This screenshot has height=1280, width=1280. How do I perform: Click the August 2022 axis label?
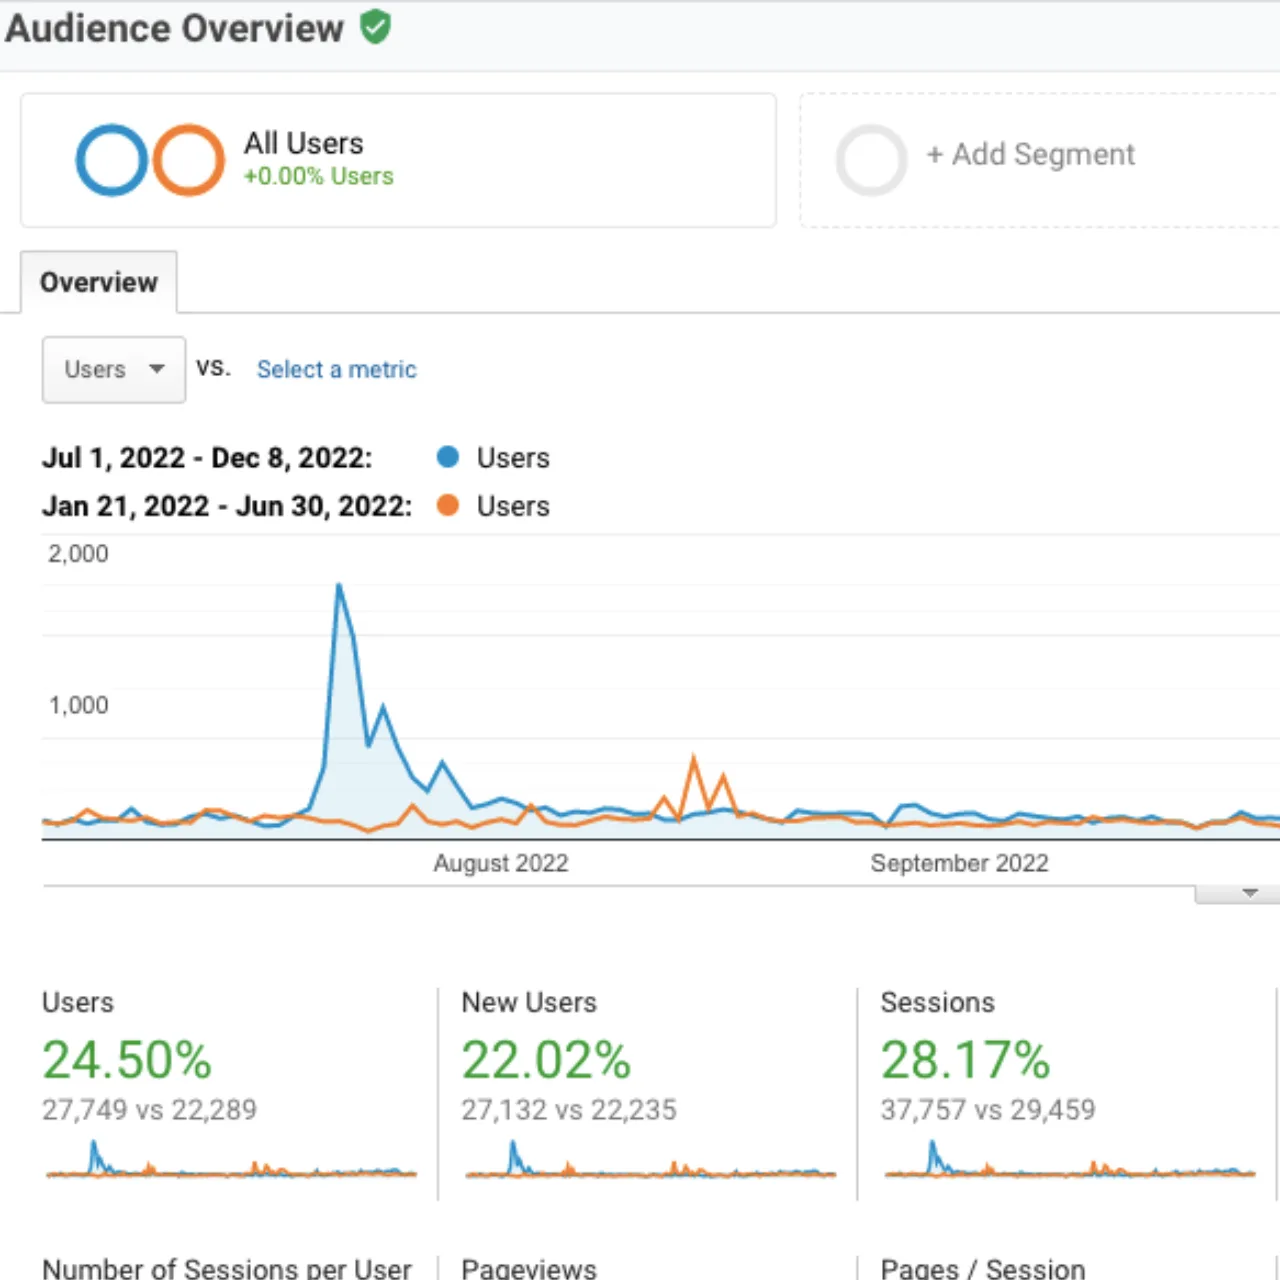[501, 863]
